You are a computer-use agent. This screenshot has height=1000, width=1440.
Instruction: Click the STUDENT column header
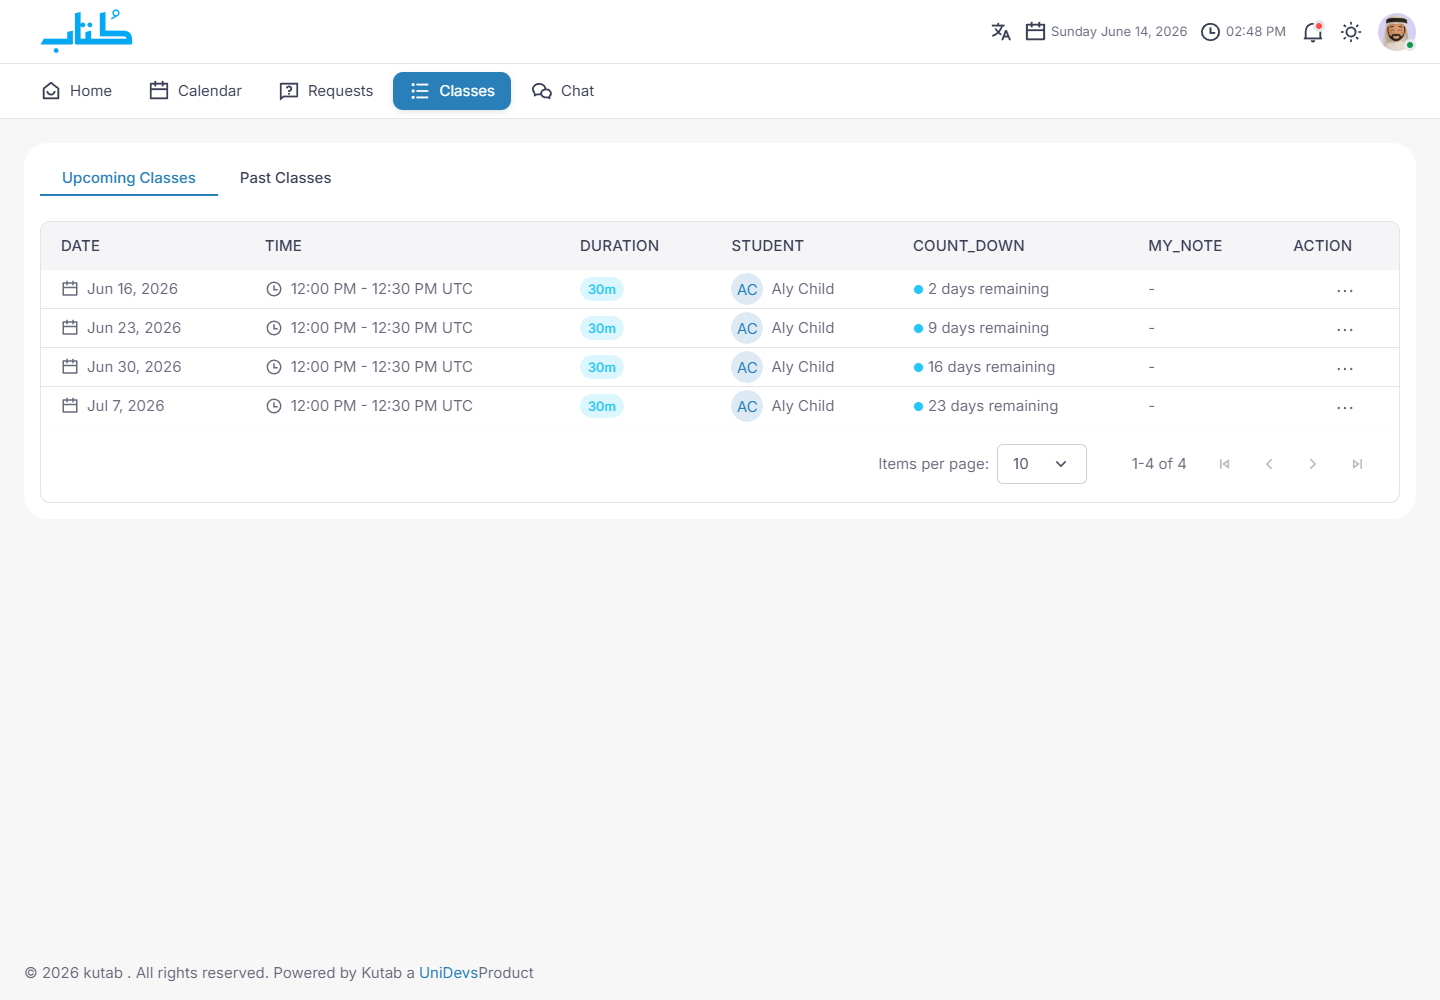[x=767, y=246]
